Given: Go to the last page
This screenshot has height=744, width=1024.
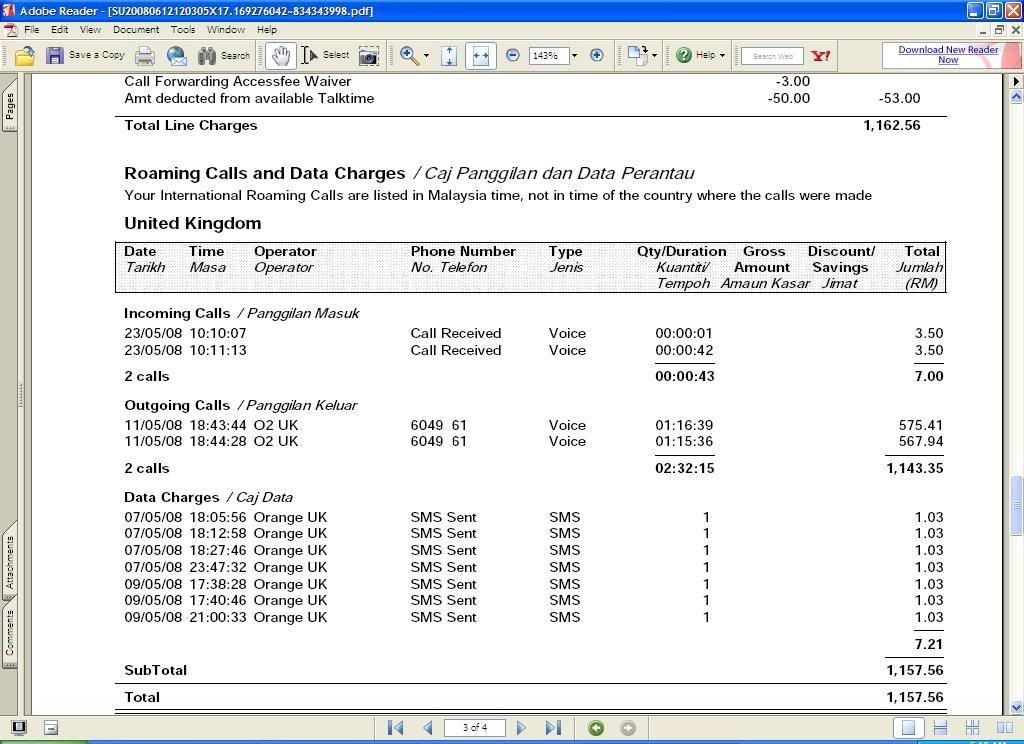Looking at the screenshot, I should (553, 728).
